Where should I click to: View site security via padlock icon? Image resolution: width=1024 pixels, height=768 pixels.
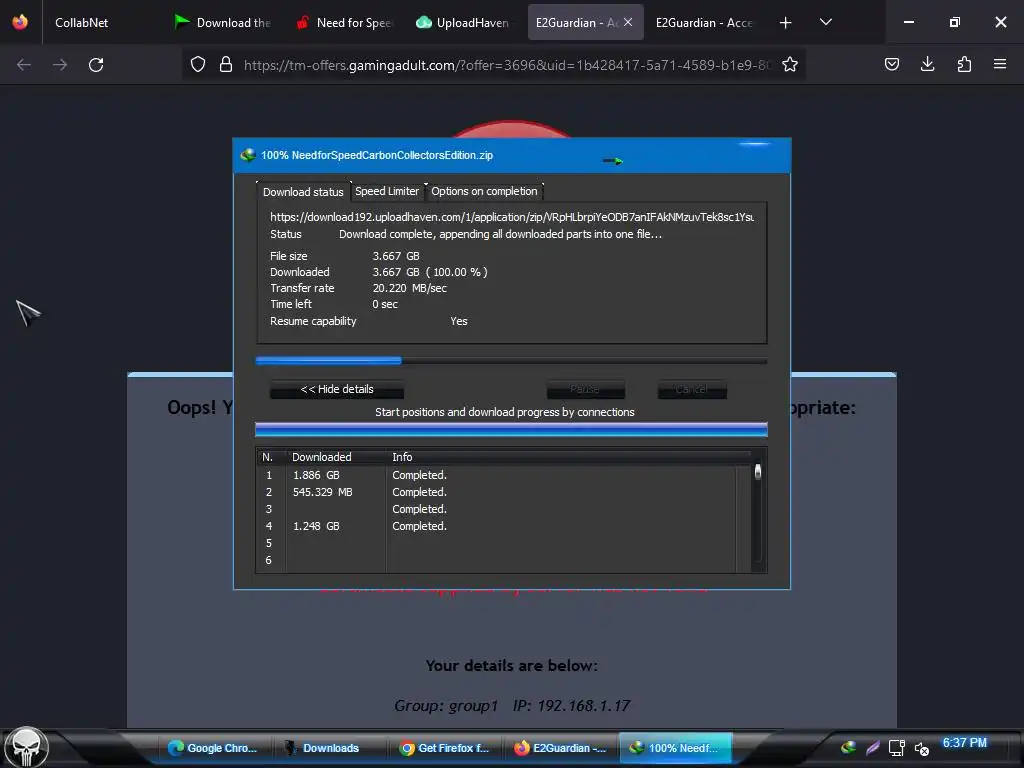tap(226, 64)
